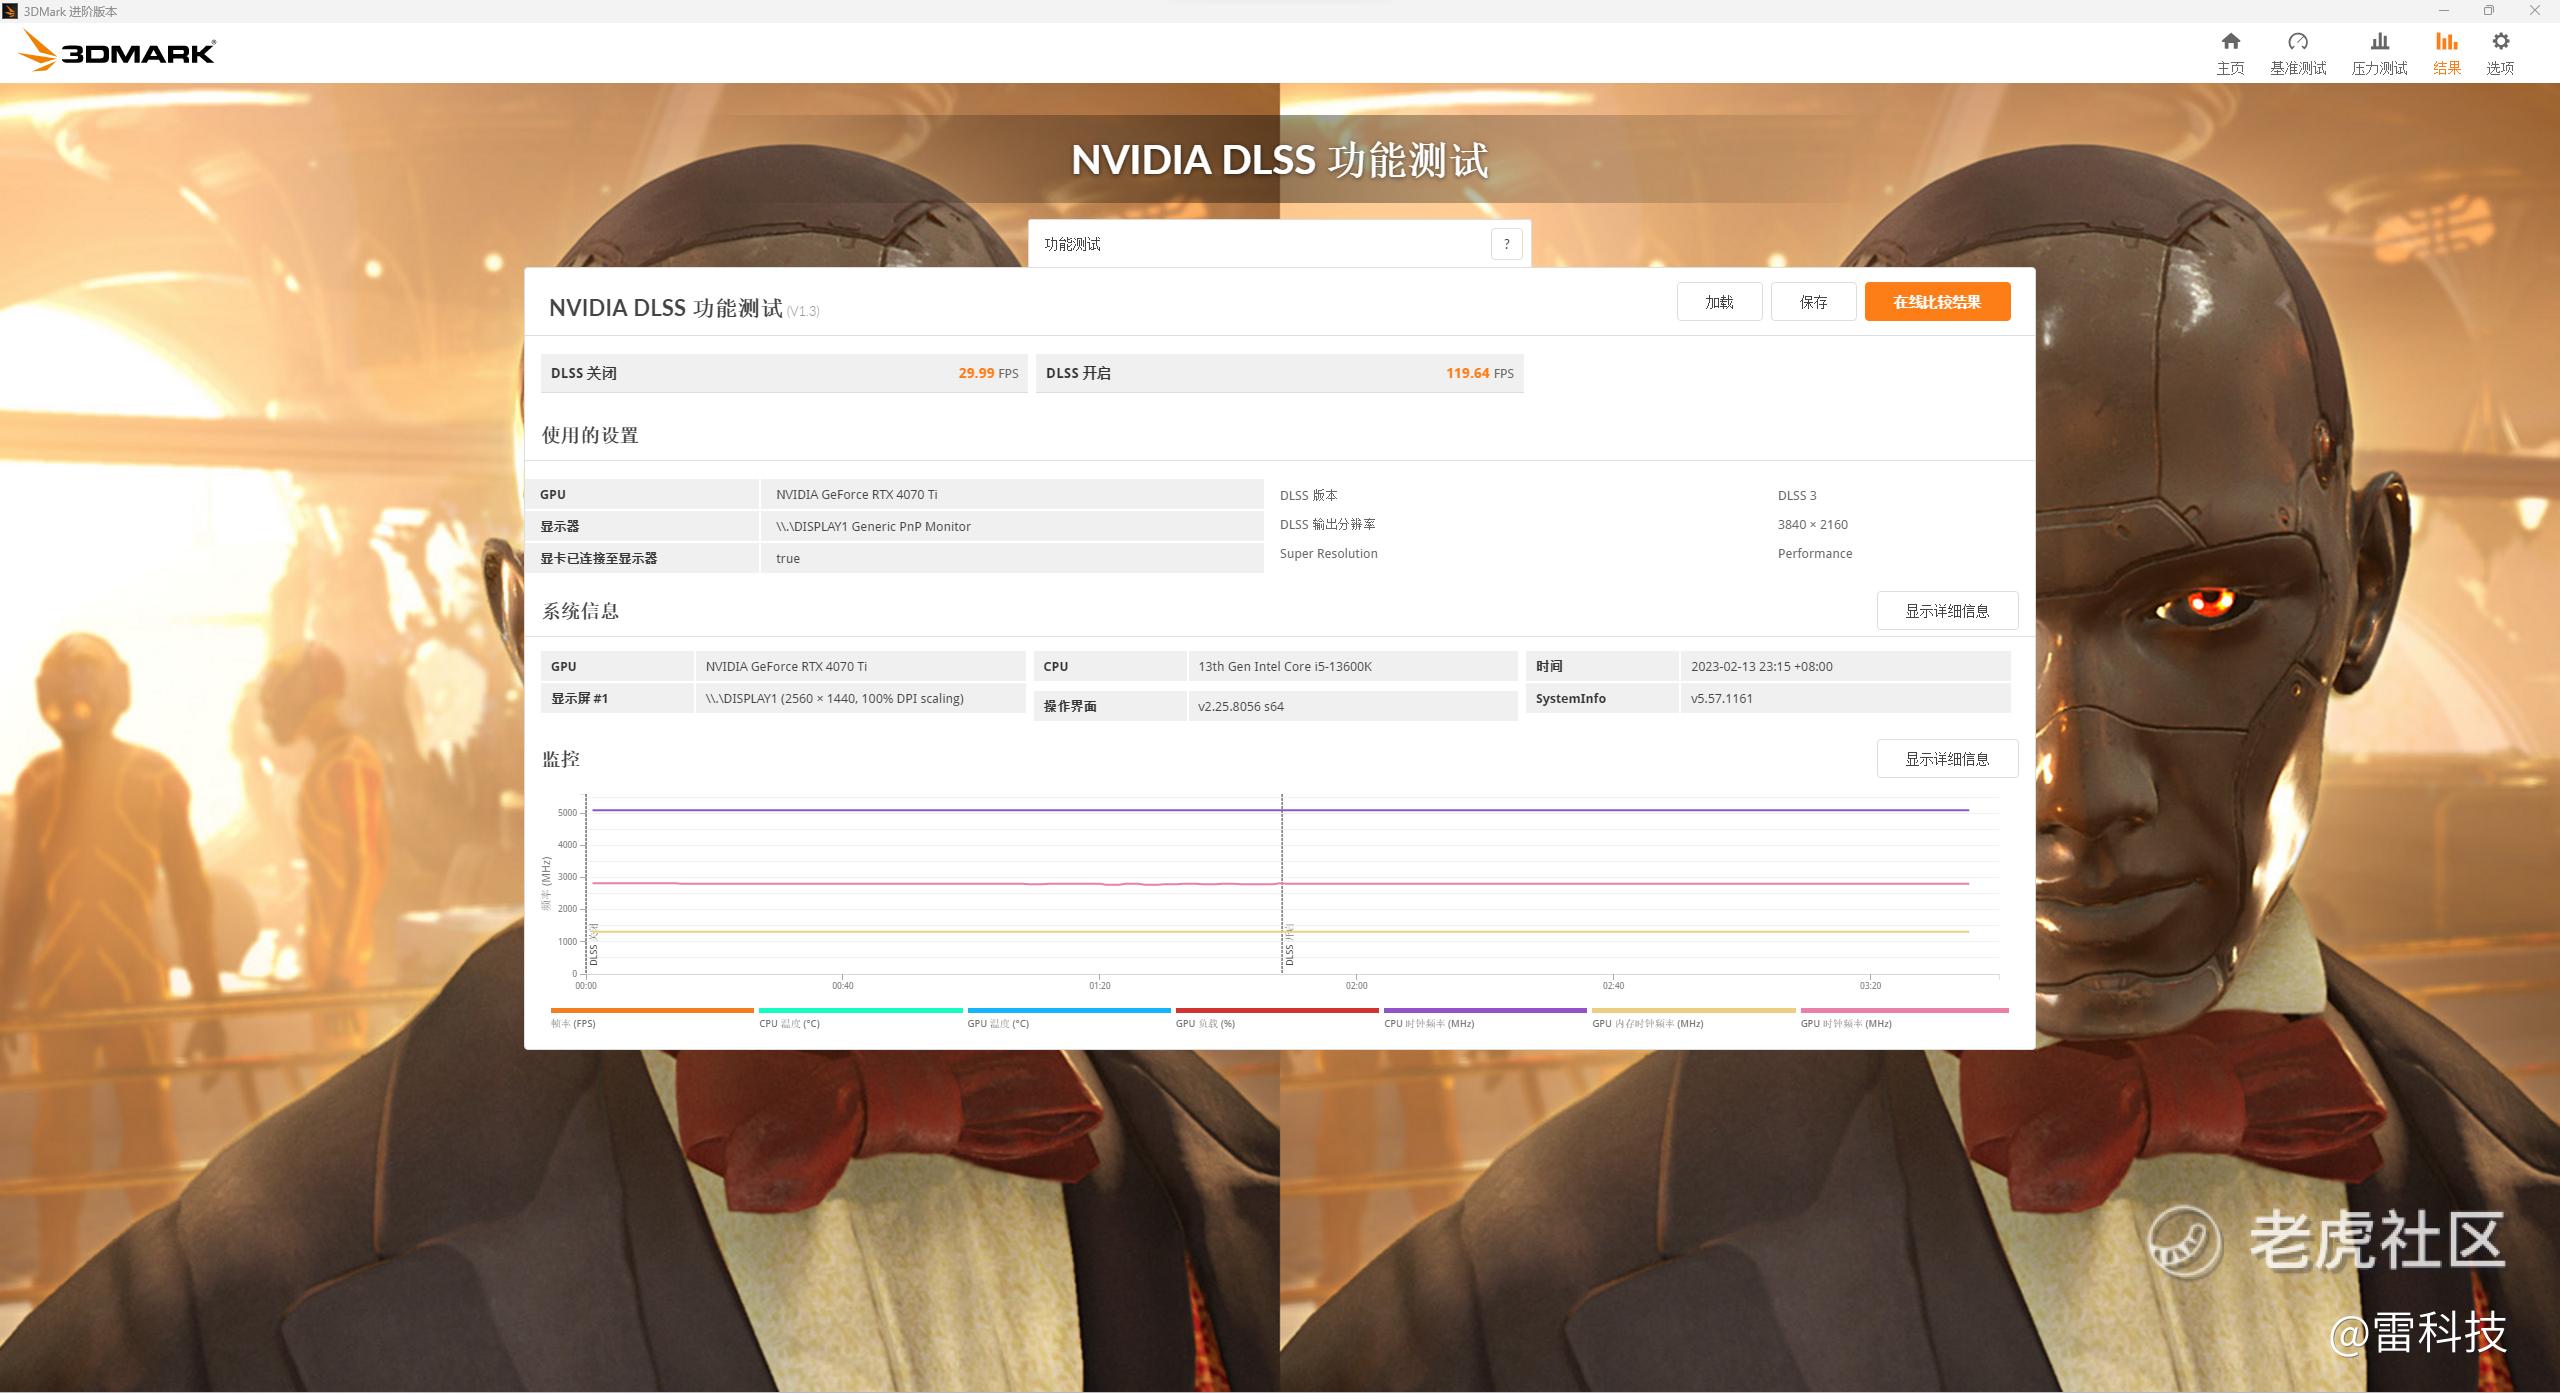Click the purple CPU clock frequency swatch
The width and height of the screenshot is (2560, 1393).
(1484, 1011)
